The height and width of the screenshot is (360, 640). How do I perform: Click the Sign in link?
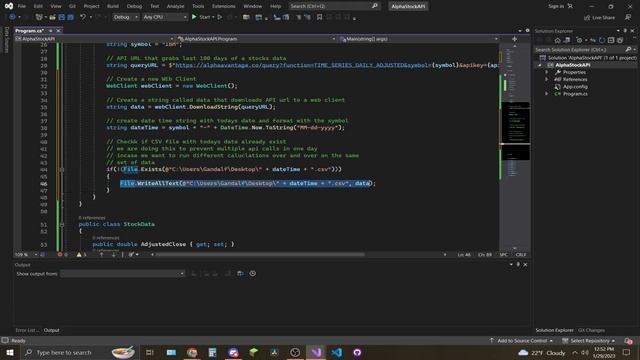point(556,6)
